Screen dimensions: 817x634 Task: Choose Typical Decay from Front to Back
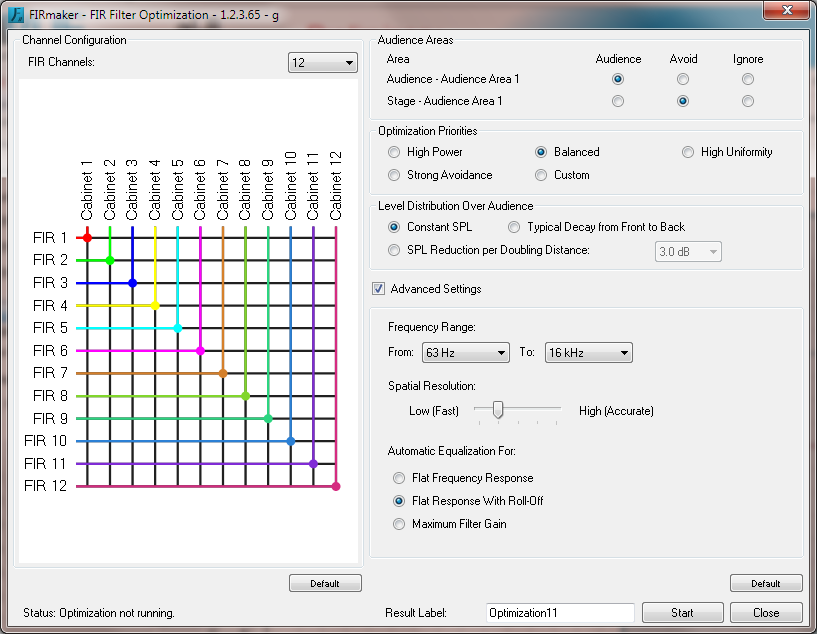point(514,227)
